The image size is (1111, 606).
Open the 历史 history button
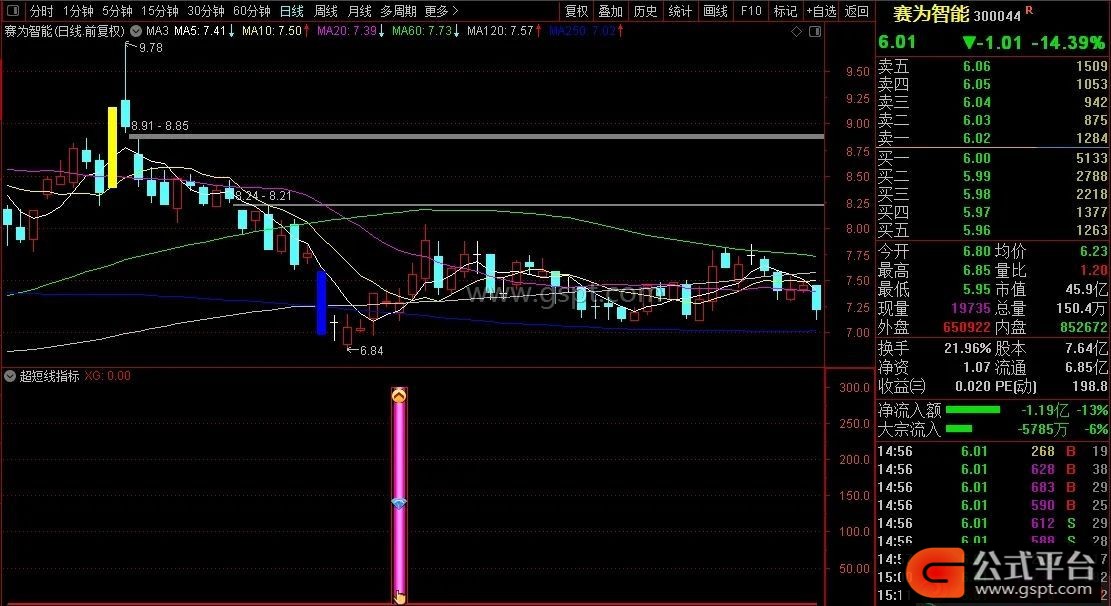(x=645, y=11)
